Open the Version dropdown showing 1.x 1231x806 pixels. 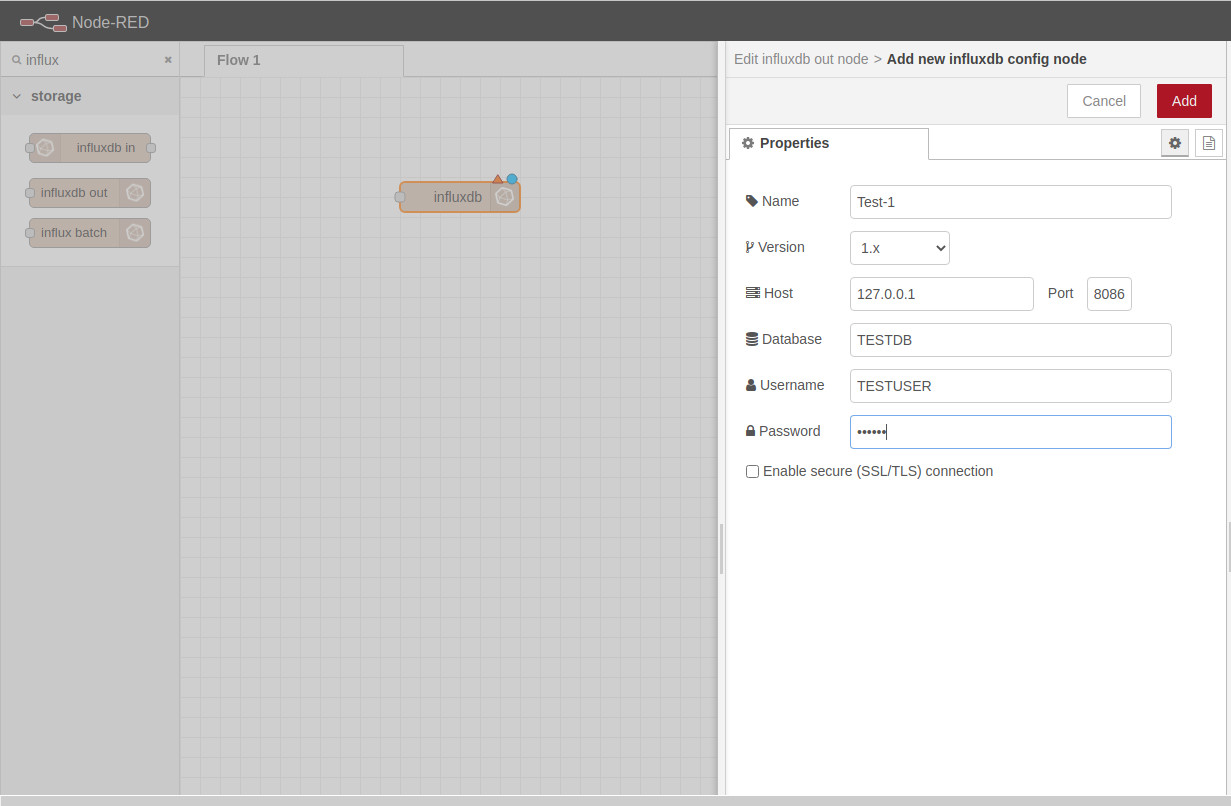pos(899,248)
